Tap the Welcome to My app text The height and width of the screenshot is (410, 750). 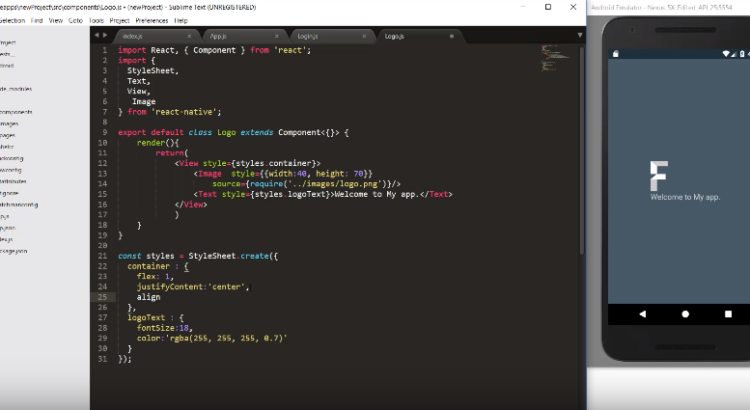[685, 197]
